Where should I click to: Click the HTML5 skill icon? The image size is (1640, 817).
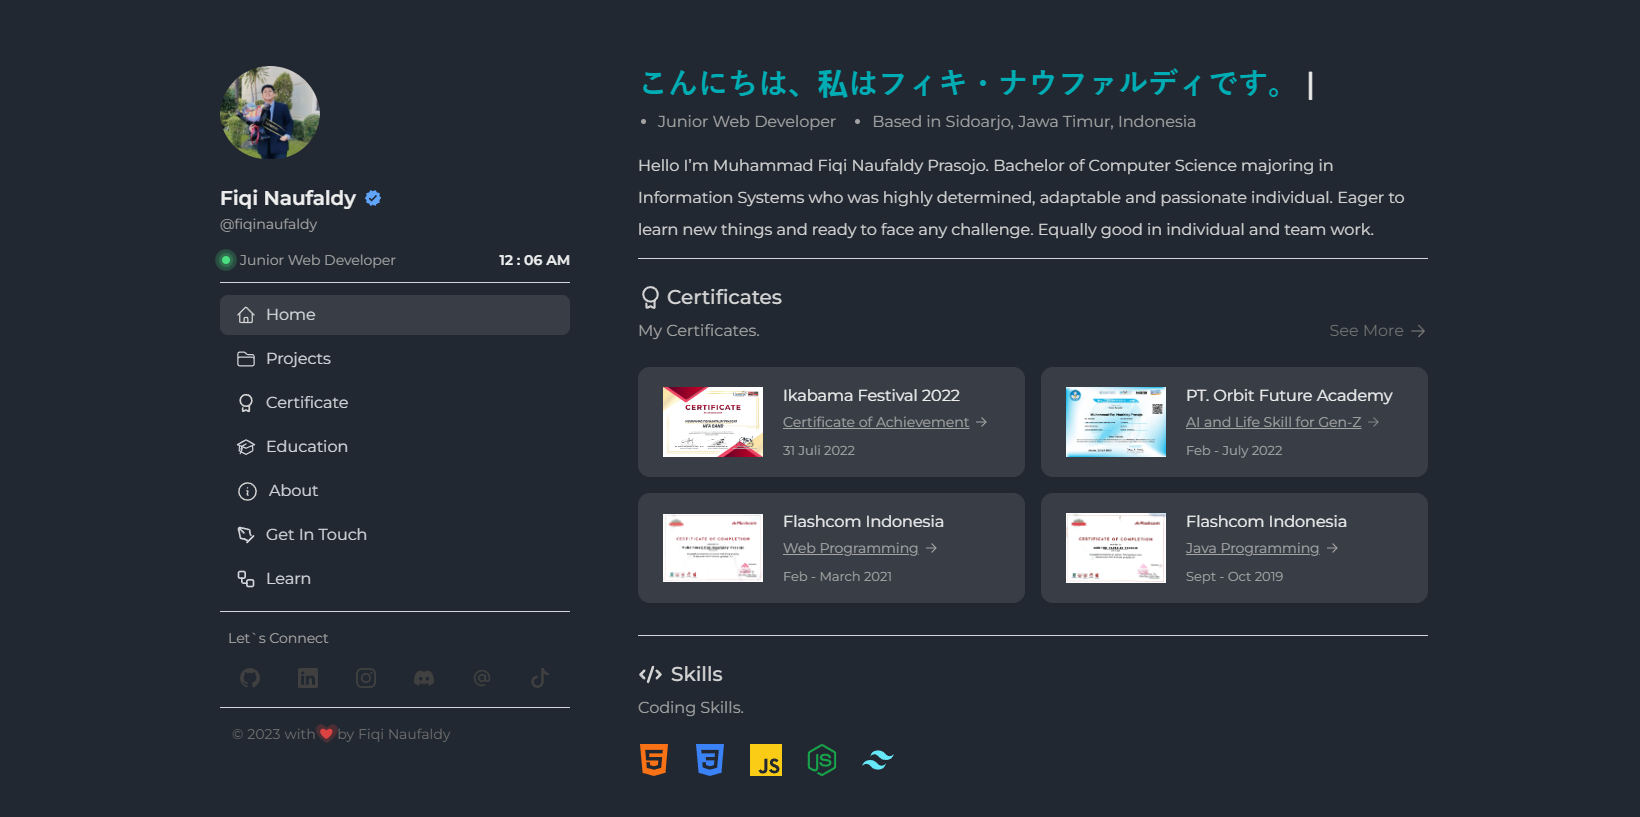click(654, 760)
